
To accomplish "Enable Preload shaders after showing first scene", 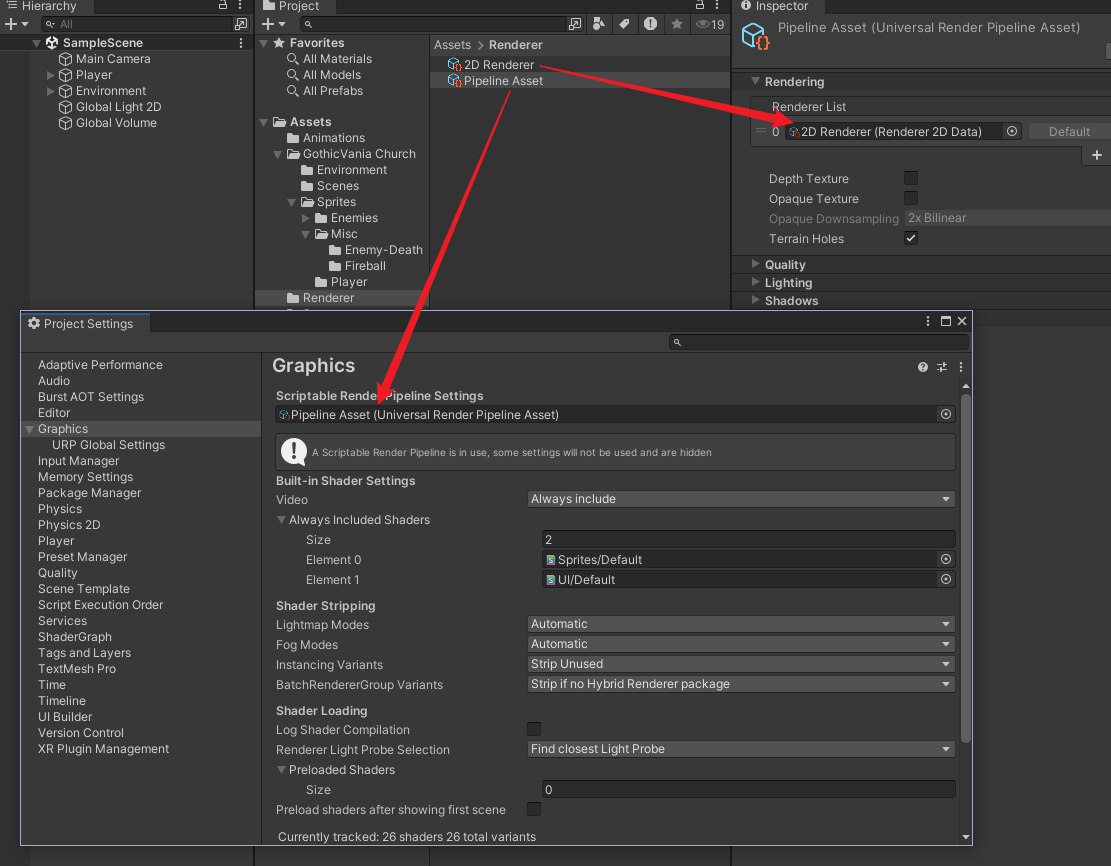I will [534, 809].
